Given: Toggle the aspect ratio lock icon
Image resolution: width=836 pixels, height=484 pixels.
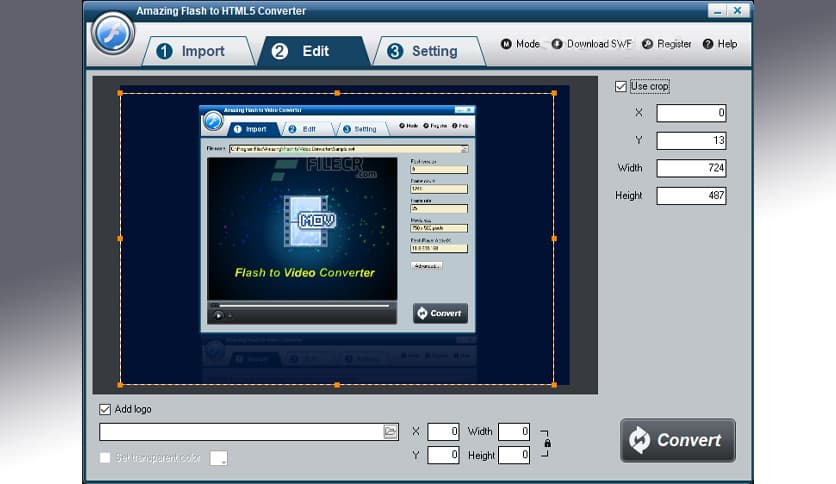Looking at the screenshot, I should tap(547, 443).
